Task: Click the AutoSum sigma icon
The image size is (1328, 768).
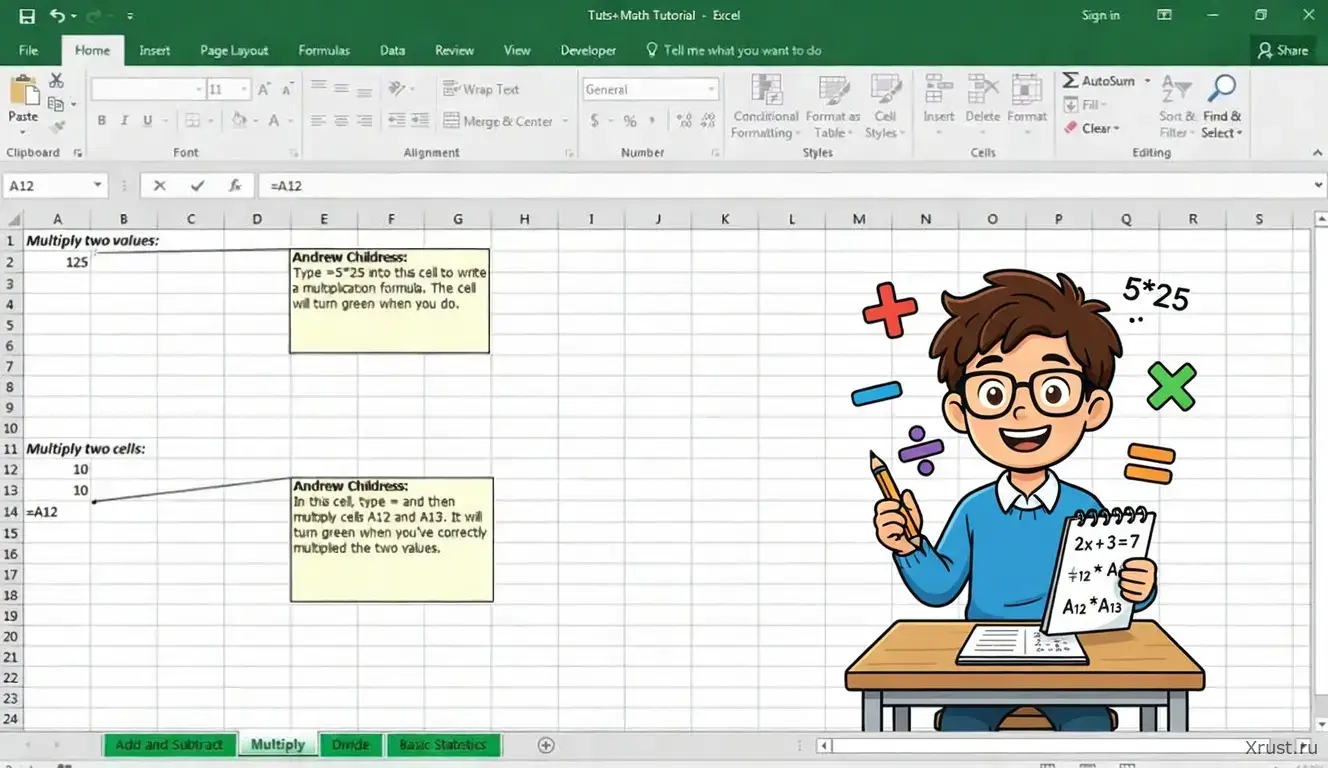Action: [1071, 80]
